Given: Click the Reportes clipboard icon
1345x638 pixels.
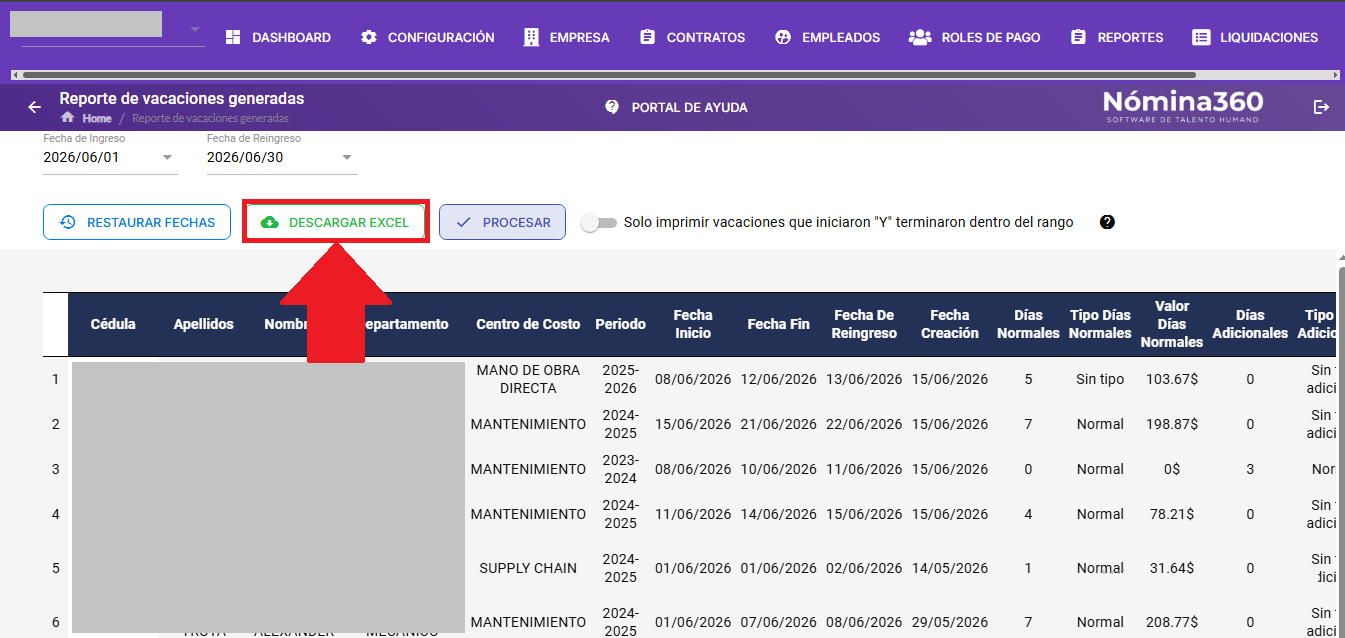Looking at the screenshot, I should coord(1078,37).
